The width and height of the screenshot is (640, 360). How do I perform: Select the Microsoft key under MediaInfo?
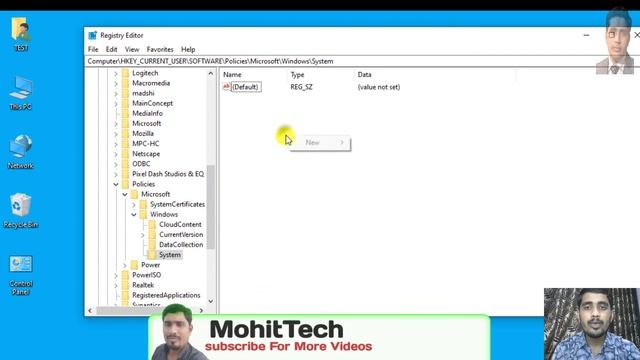pos(147,123)
